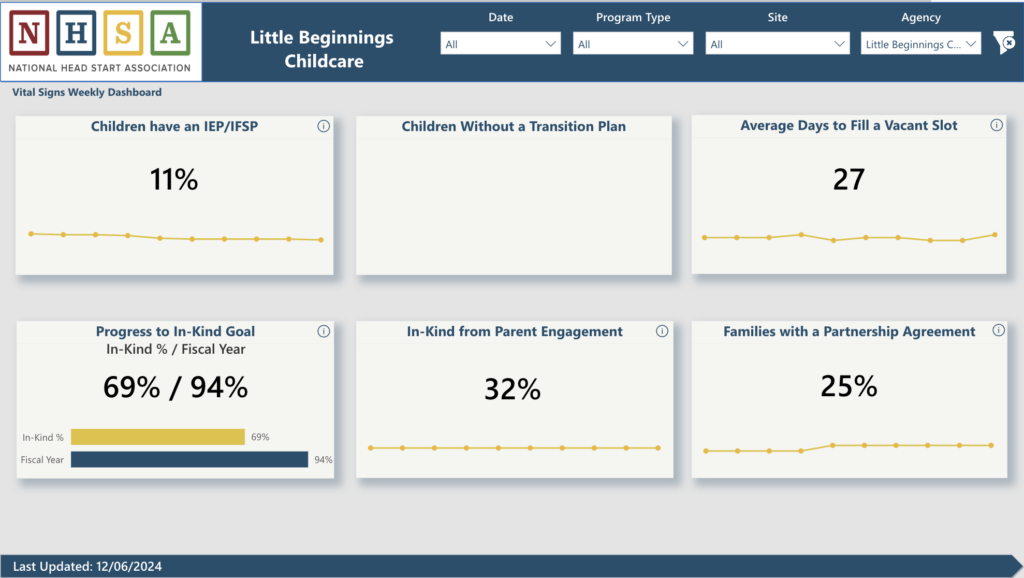1024x578 pixels.
Task: Click the last point on Average Days trend line
Action: point(994,235)
